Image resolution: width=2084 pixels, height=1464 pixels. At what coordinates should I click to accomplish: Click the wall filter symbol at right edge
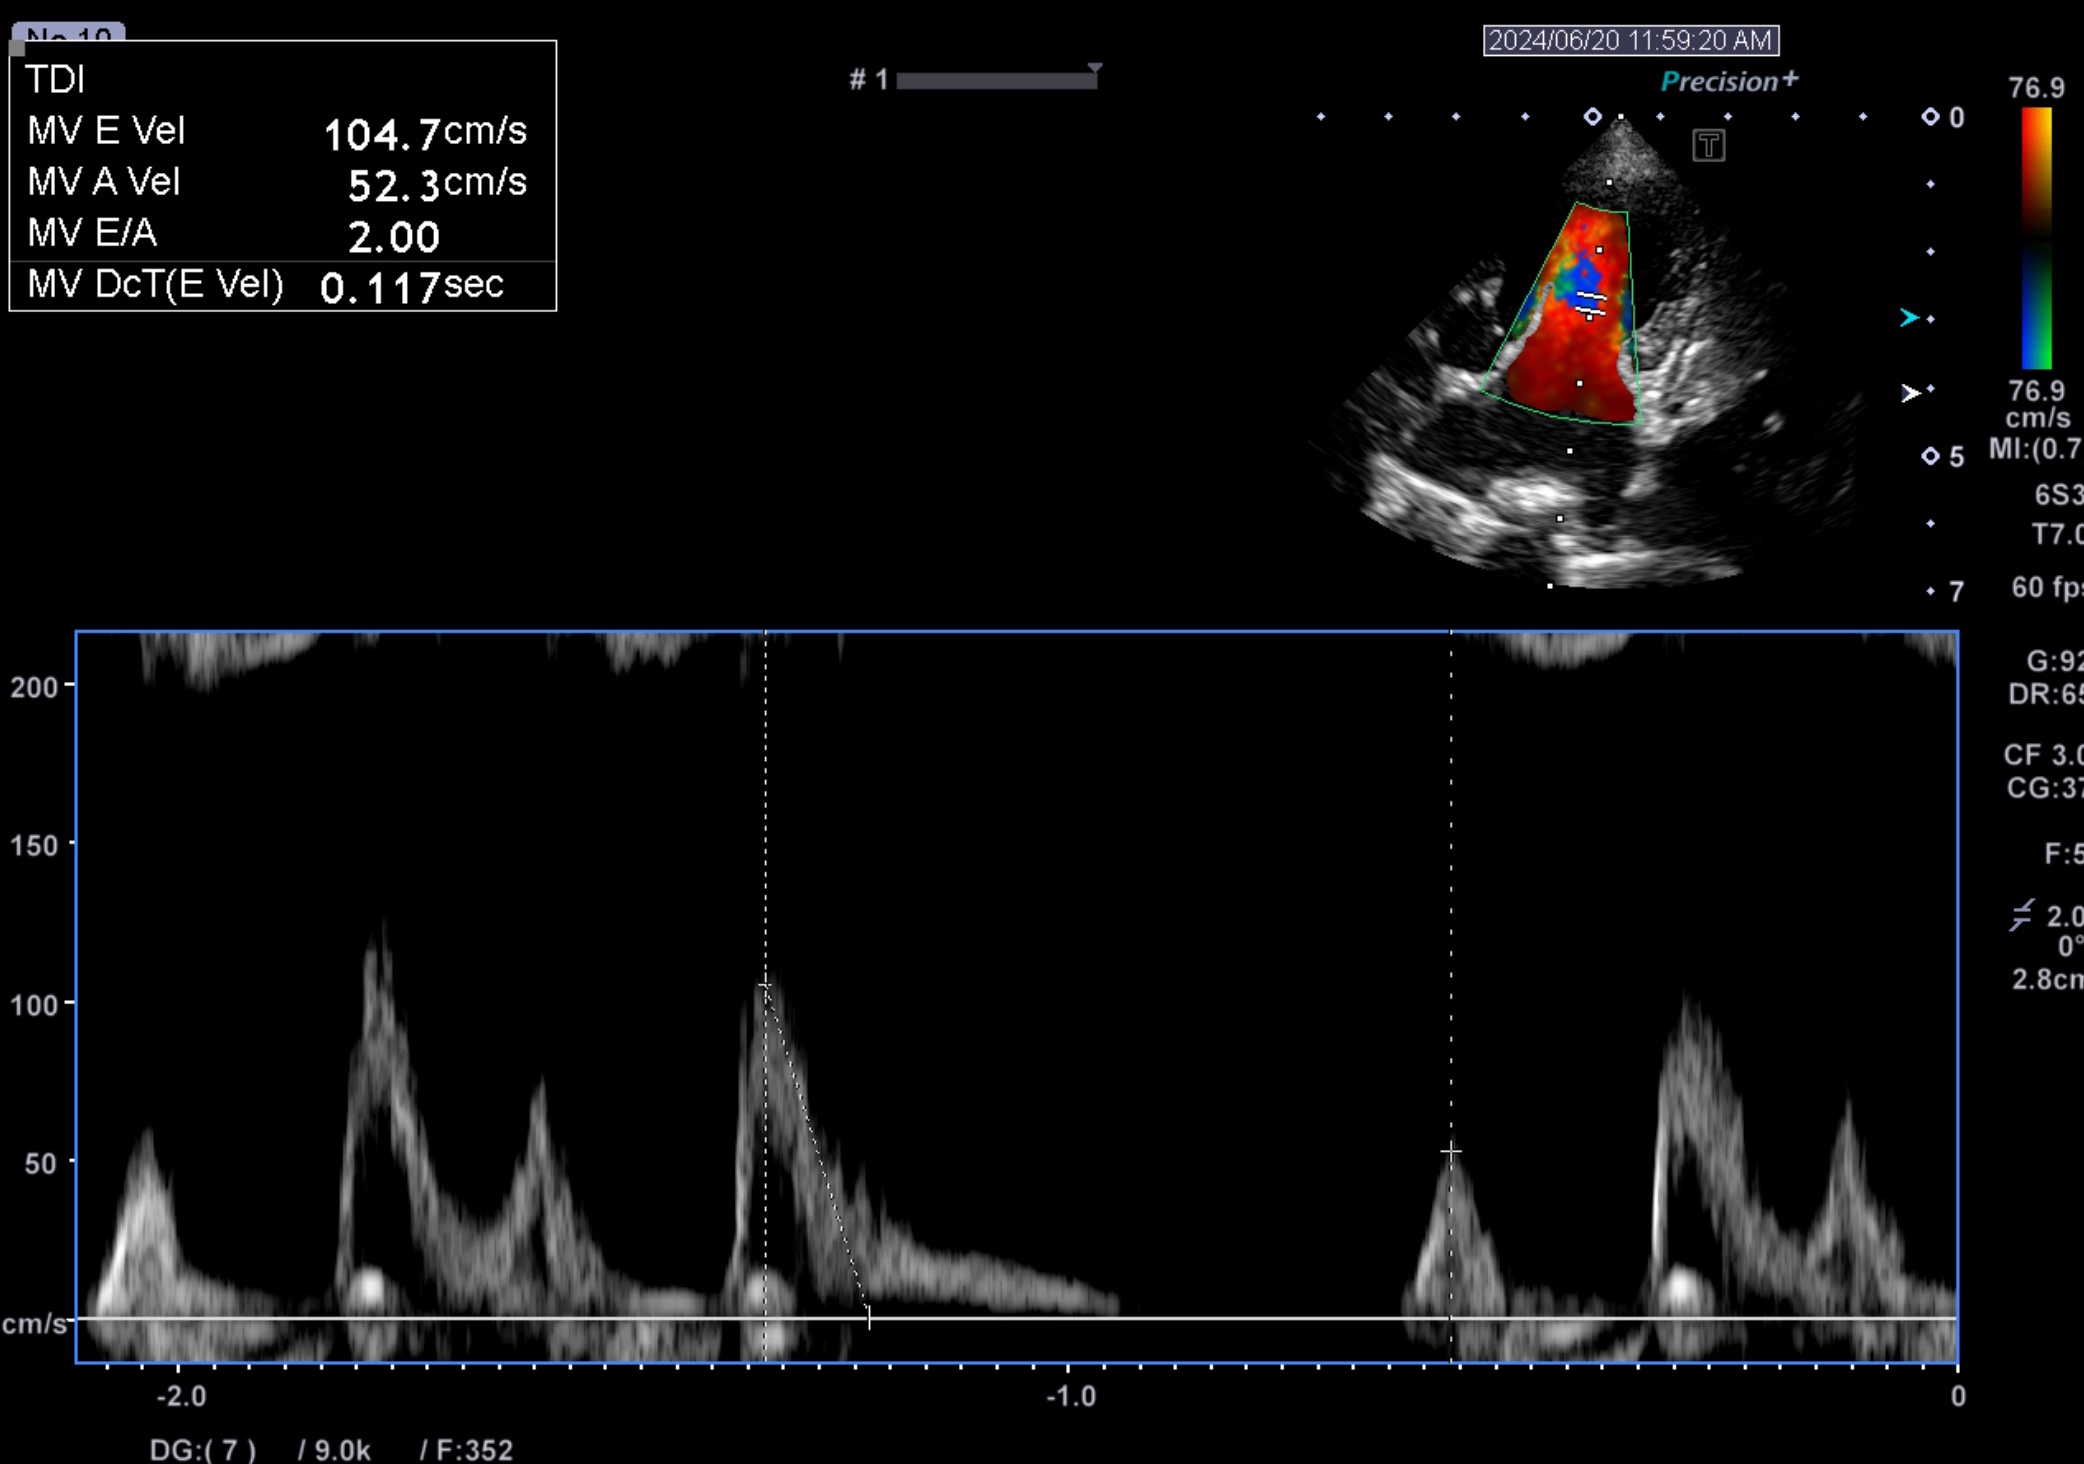tap(2021, 915)
